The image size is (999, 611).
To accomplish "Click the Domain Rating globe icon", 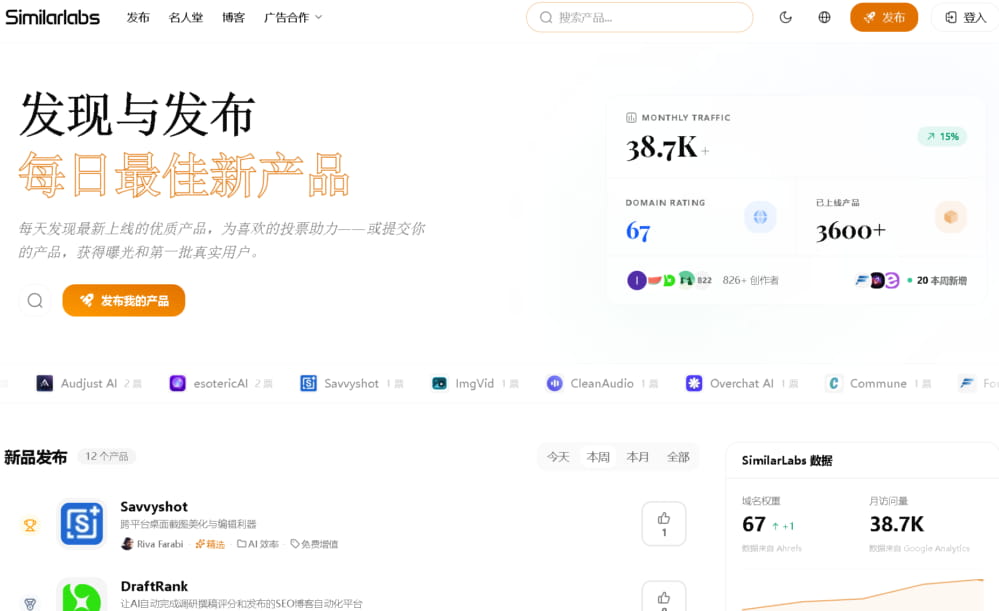I will coord(760,217).
